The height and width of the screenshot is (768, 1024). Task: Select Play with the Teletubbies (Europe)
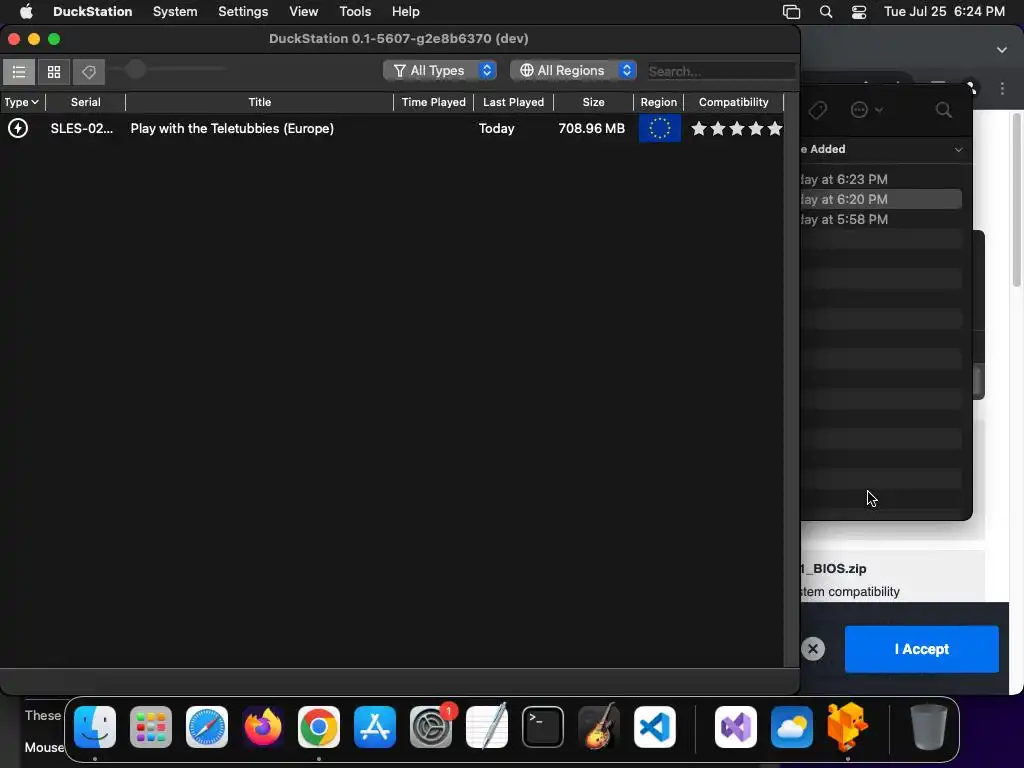point(232,129)
